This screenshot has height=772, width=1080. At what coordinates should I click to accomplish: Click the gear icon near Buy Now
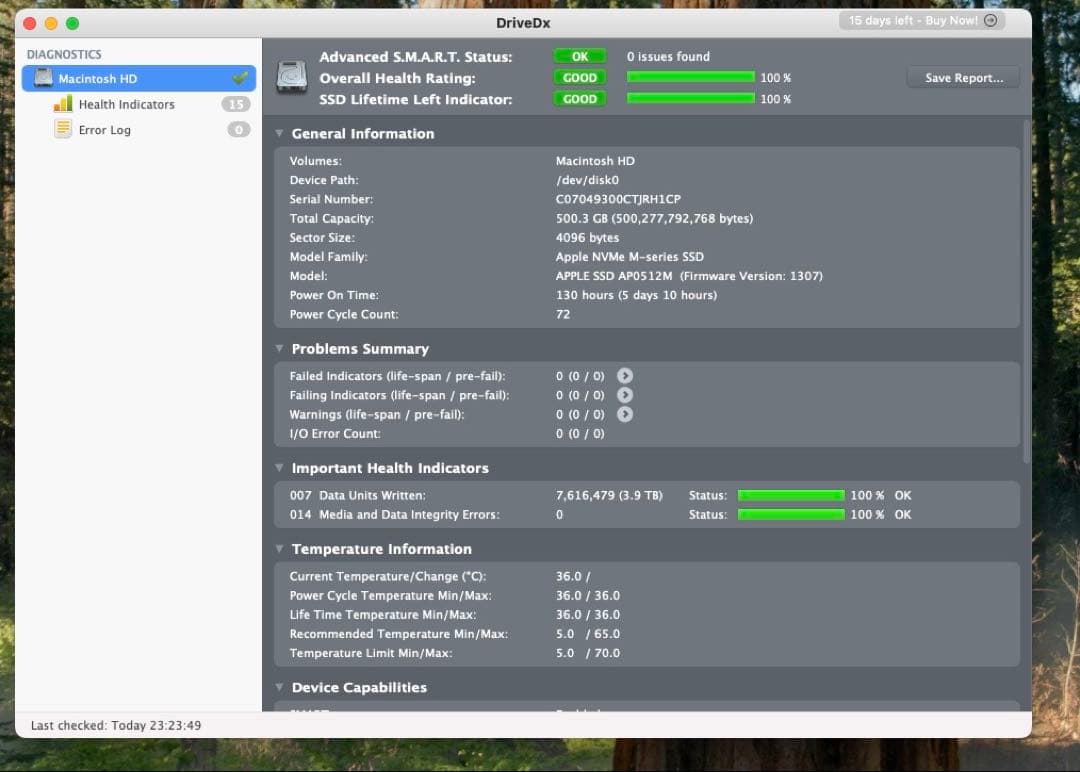[990, 20]
